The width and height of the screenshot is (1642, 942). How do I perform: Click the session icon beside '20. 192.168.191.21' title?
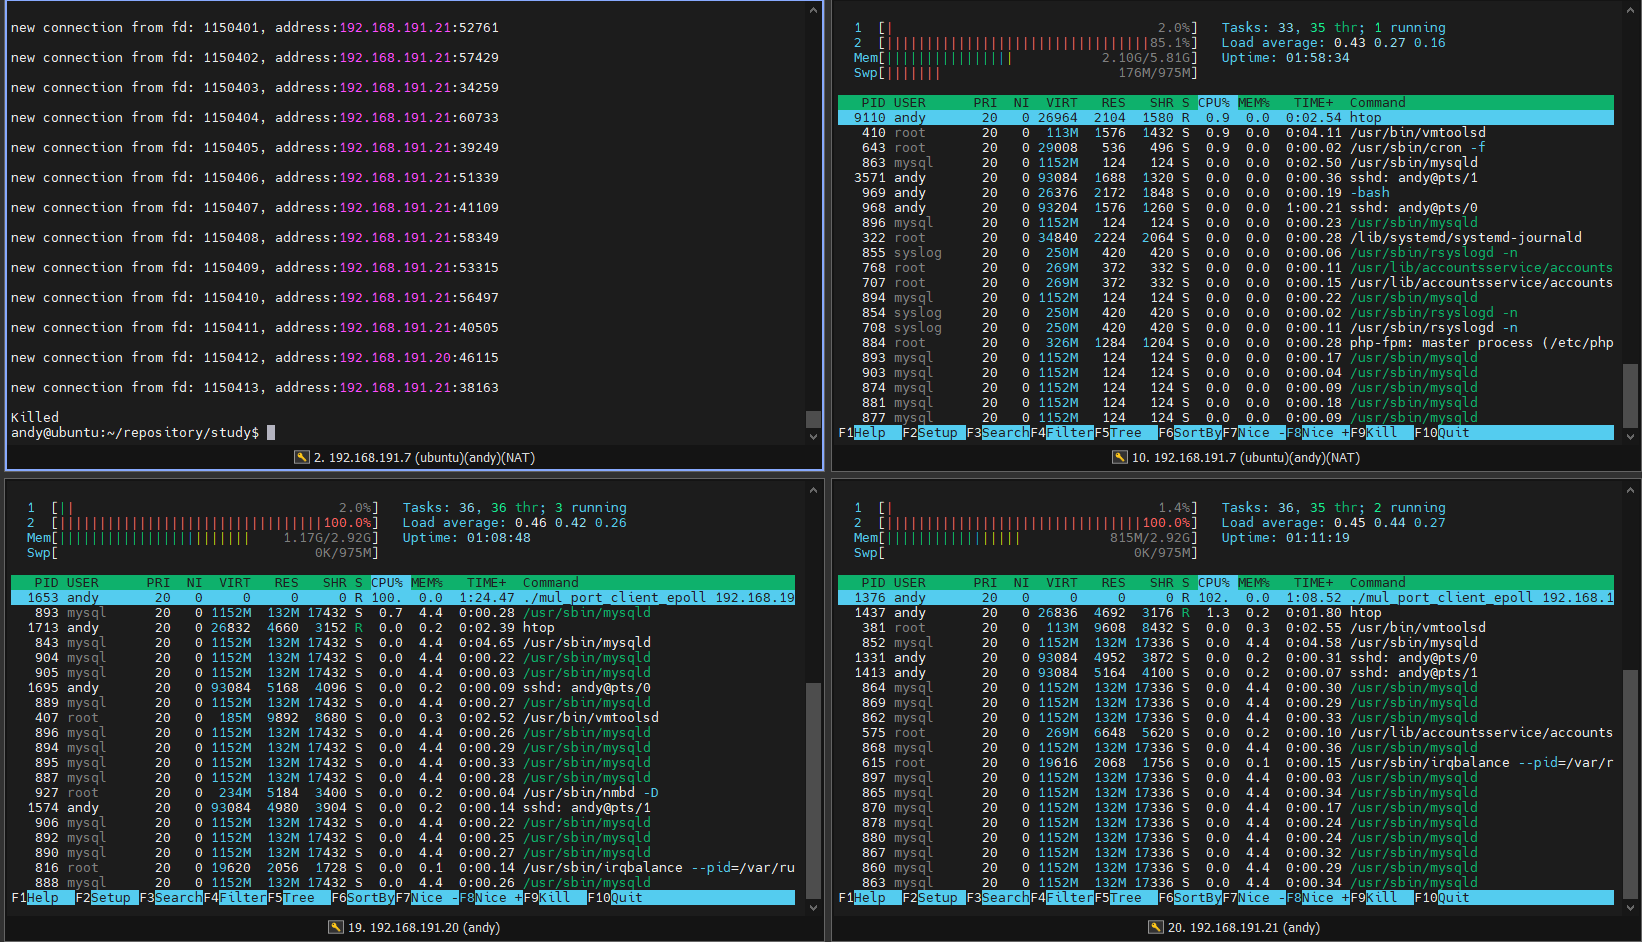[1155, 927]
